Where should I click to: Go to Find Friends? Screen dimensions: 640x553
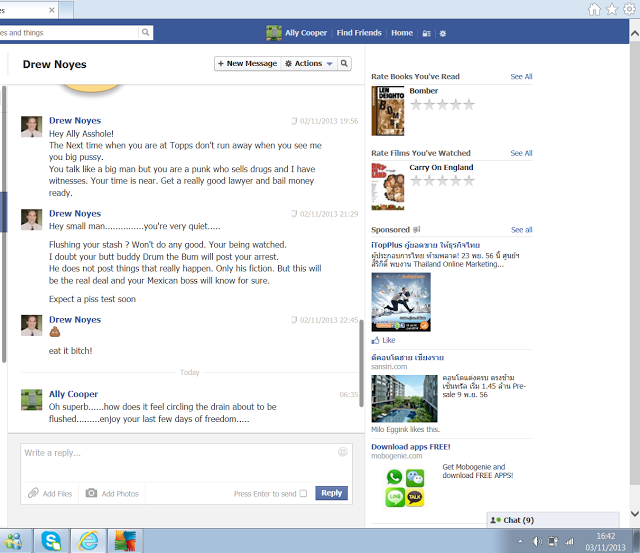pyautogui.click(x=359, y=33)
